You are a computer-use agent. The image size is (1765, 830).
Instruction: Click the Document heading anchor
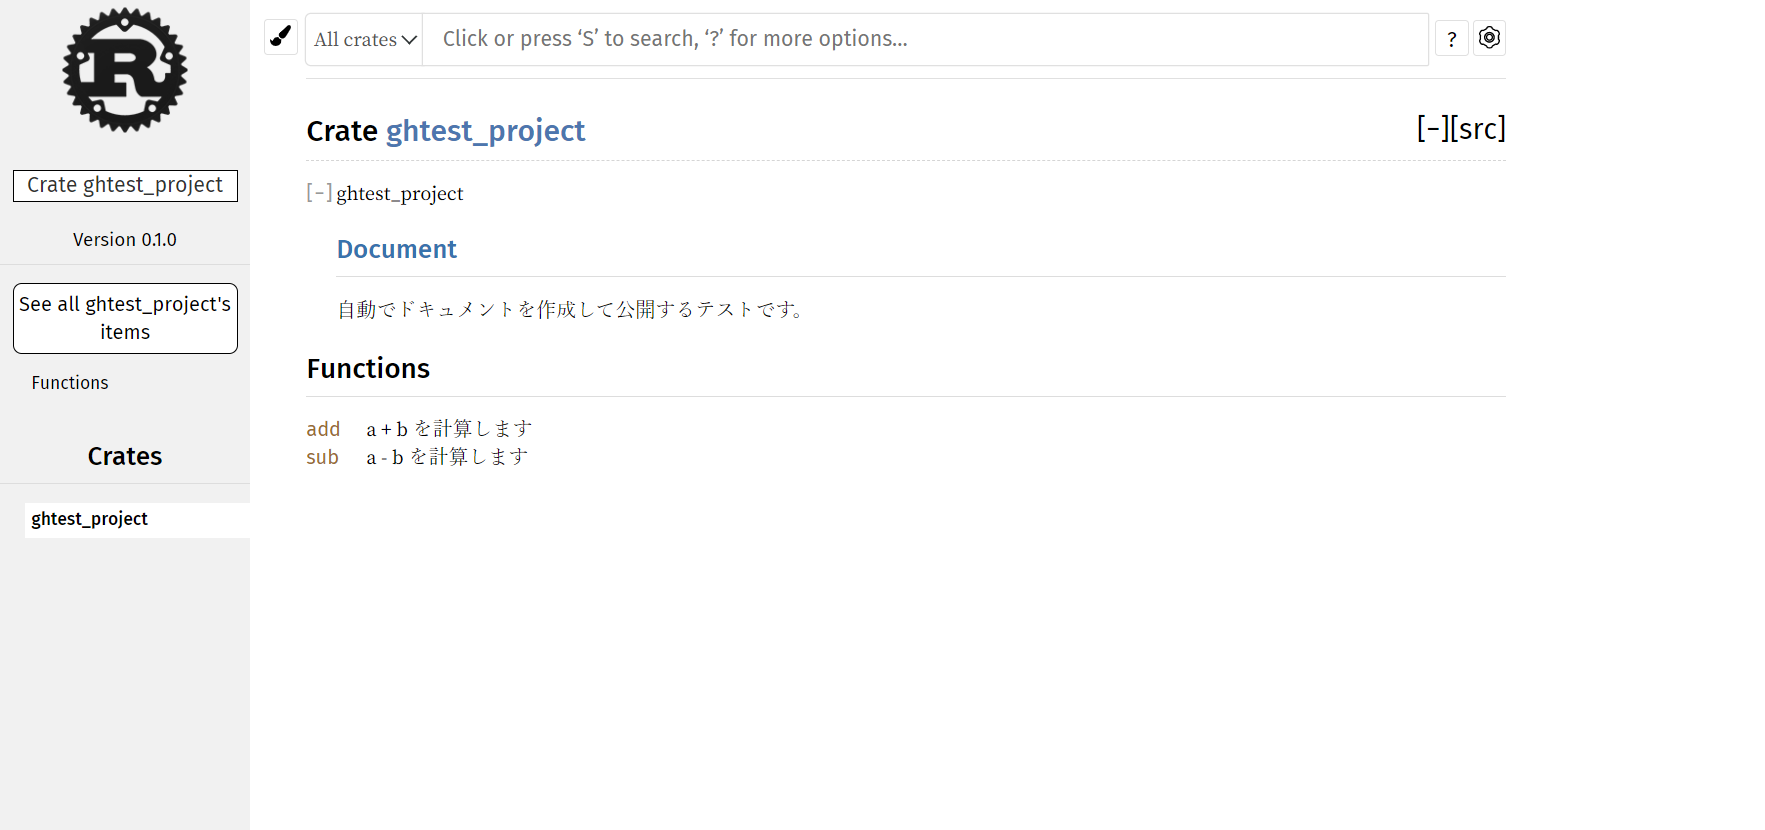(396, 249)
